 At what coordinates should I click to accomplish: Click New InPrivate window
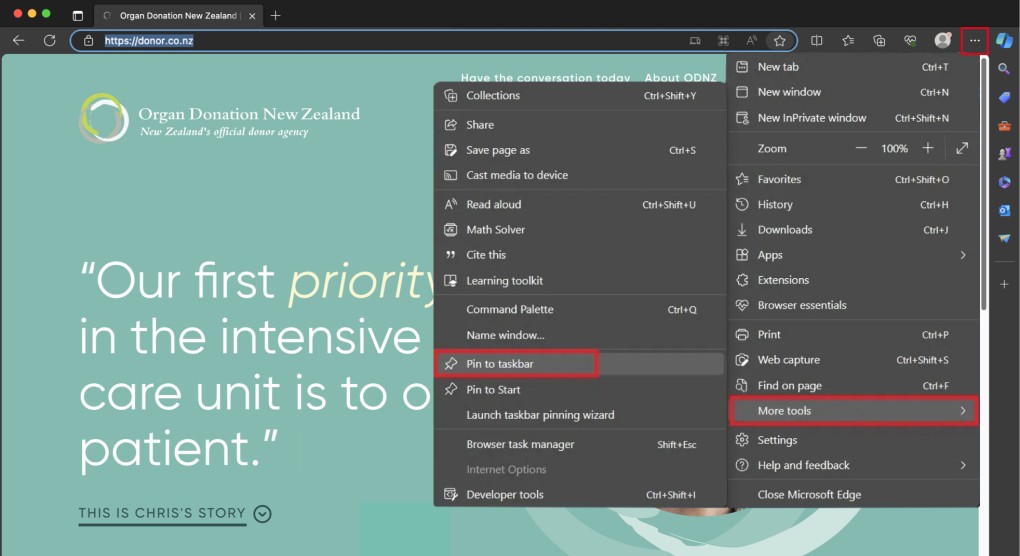[812, 118]
